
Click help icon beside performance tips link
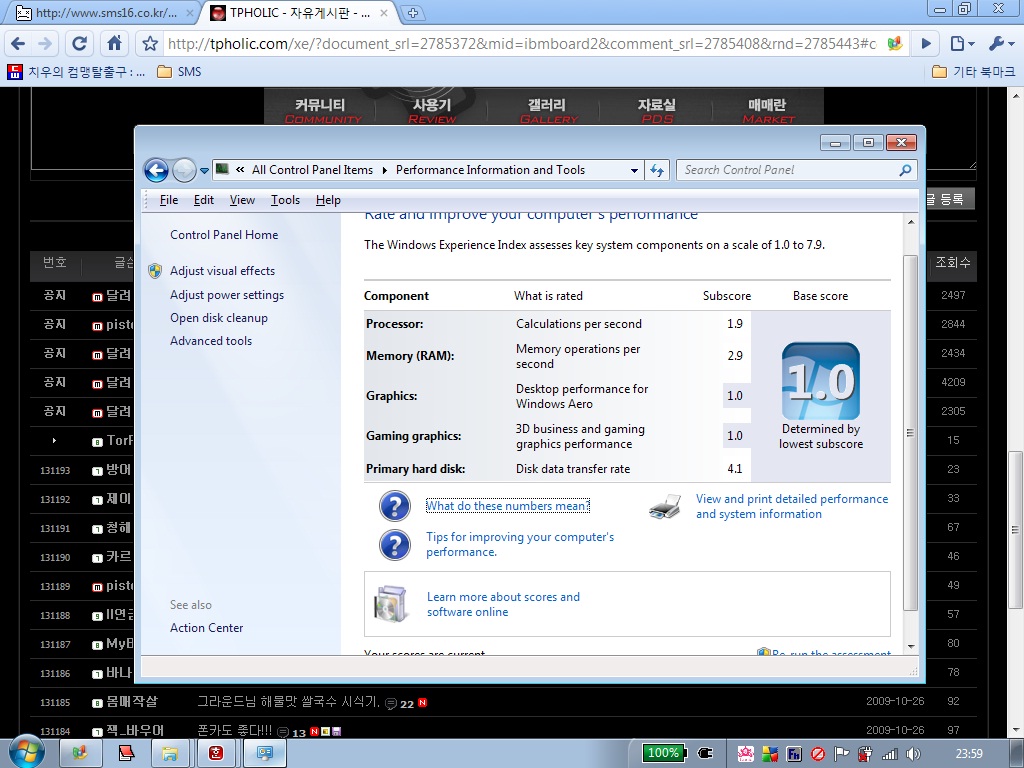coord(395,545)
